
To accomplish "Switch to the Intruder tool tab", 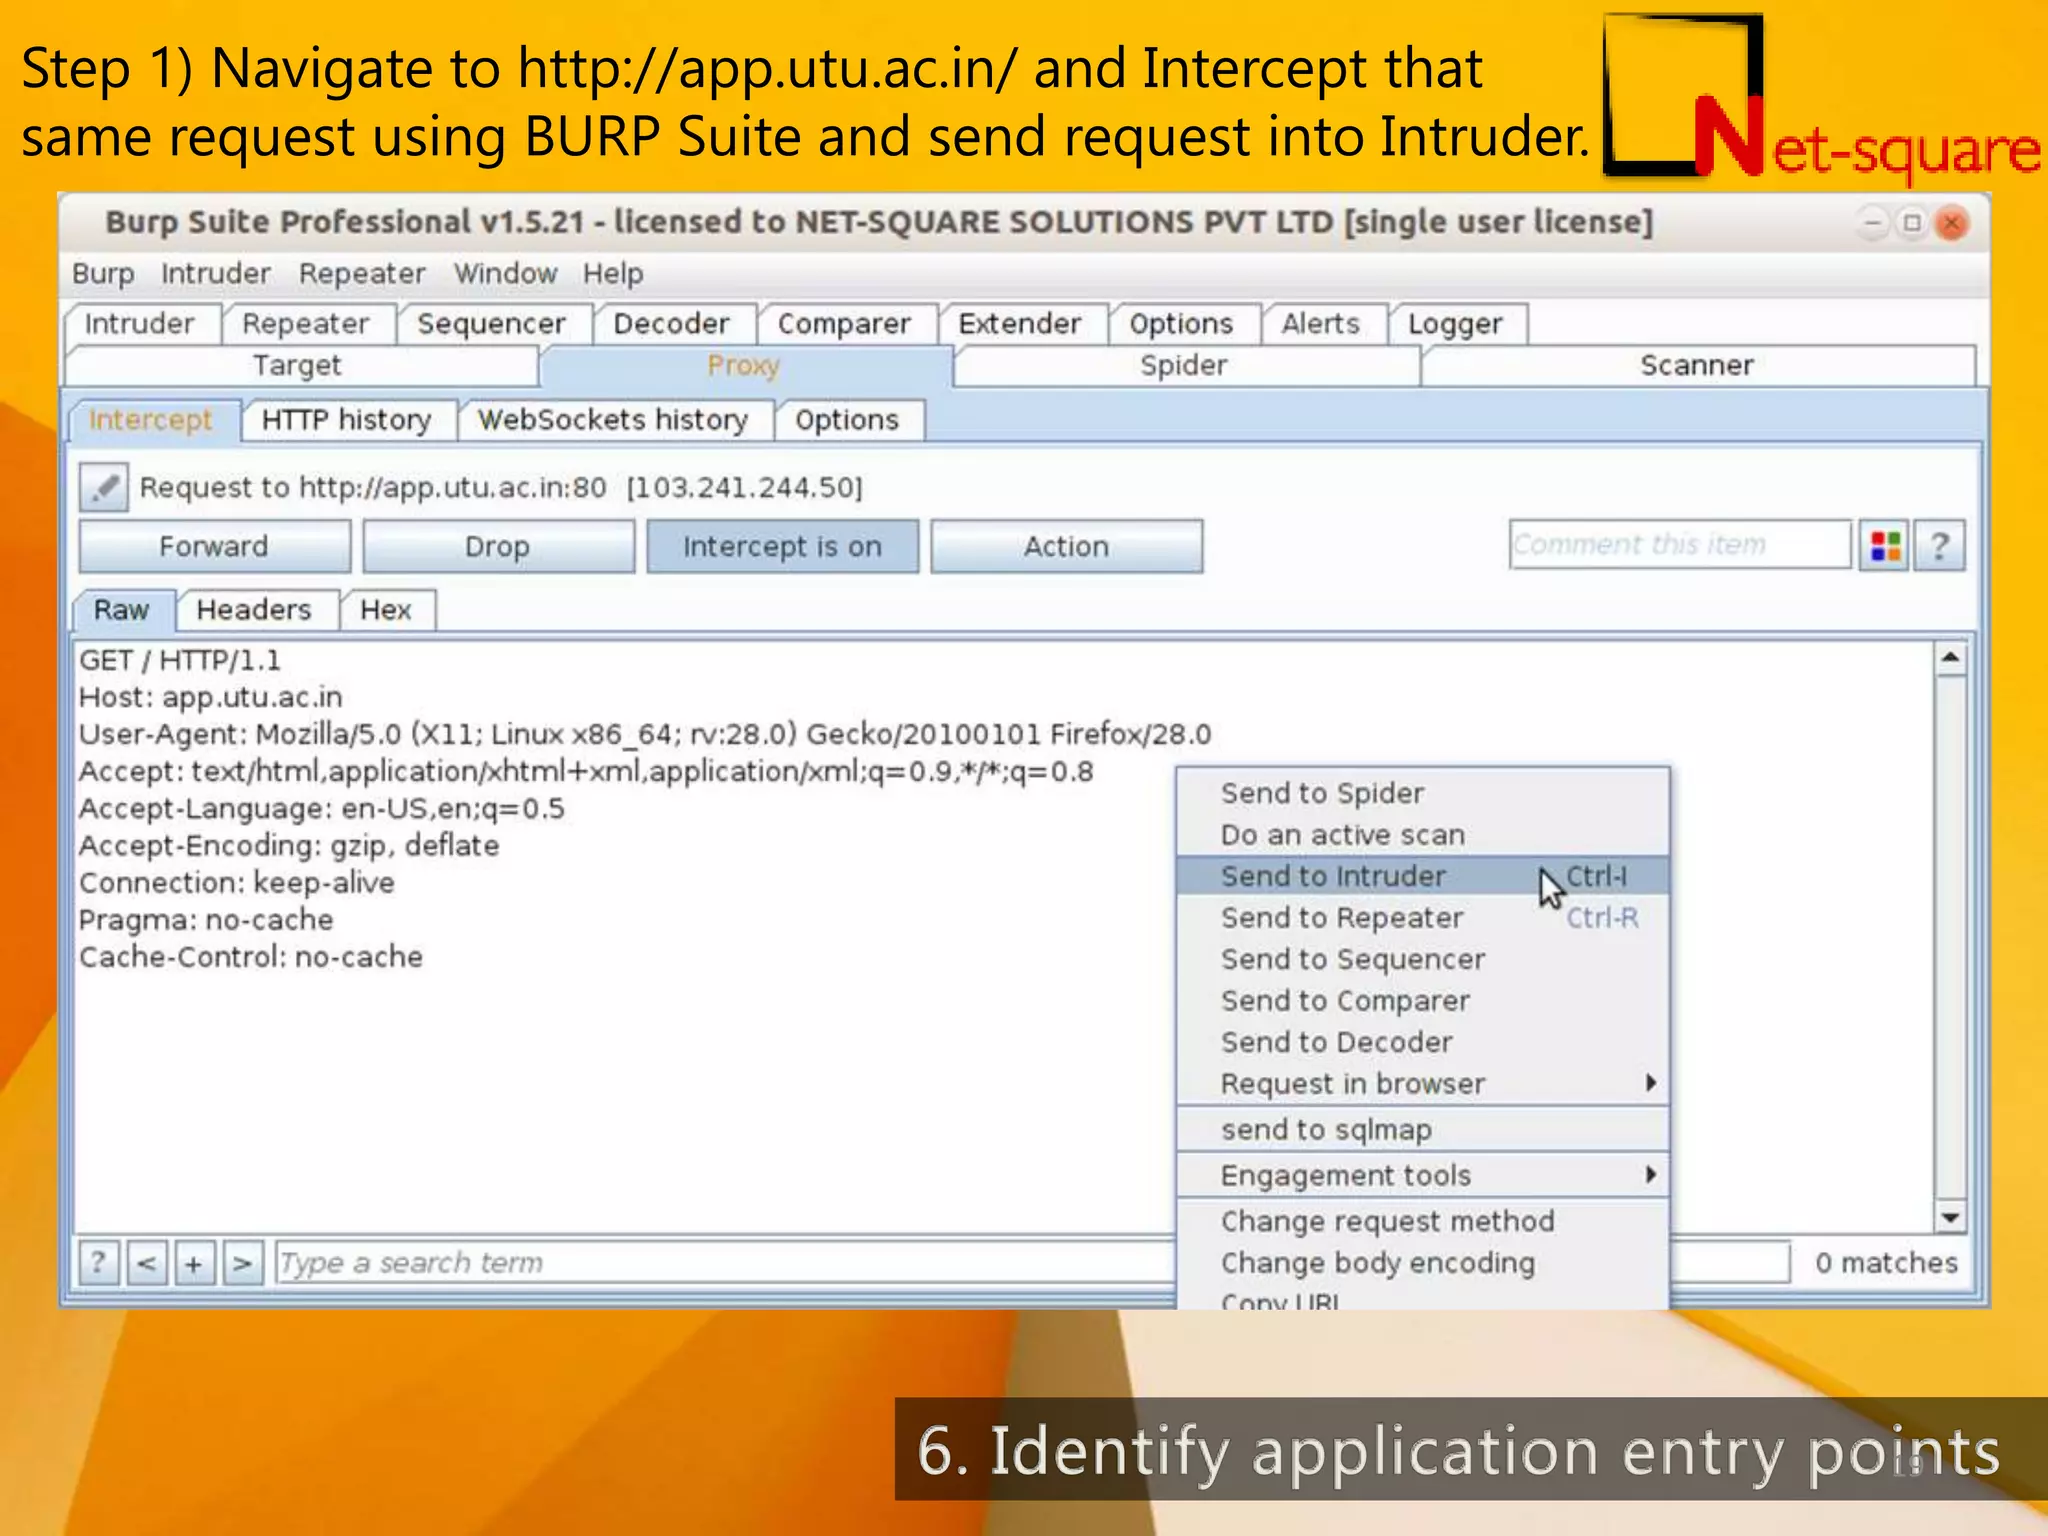I will (x=140, y=324).
